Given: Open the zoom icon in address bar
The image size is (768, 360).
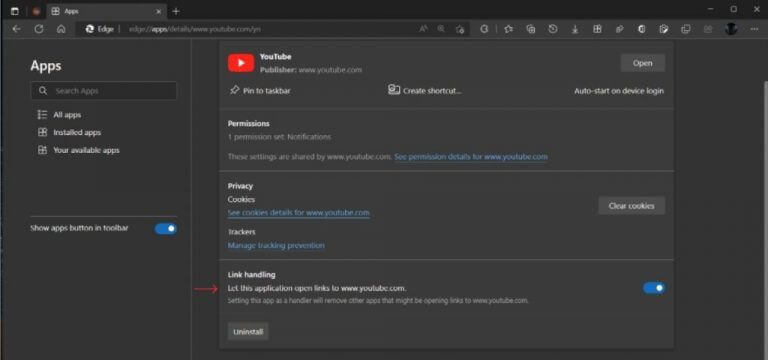Looking at the screenshot, I should pos(441,29).
